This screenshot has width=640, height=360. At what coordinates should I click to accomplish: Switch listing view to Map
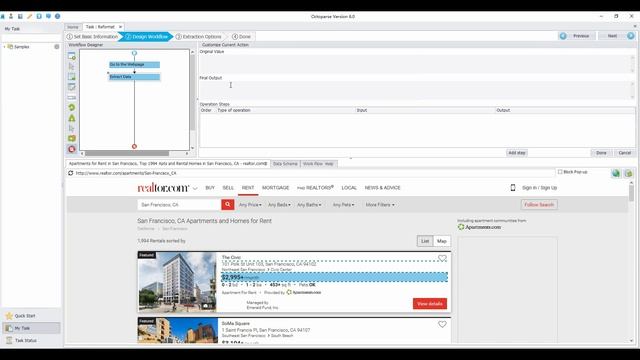[442, 241]
